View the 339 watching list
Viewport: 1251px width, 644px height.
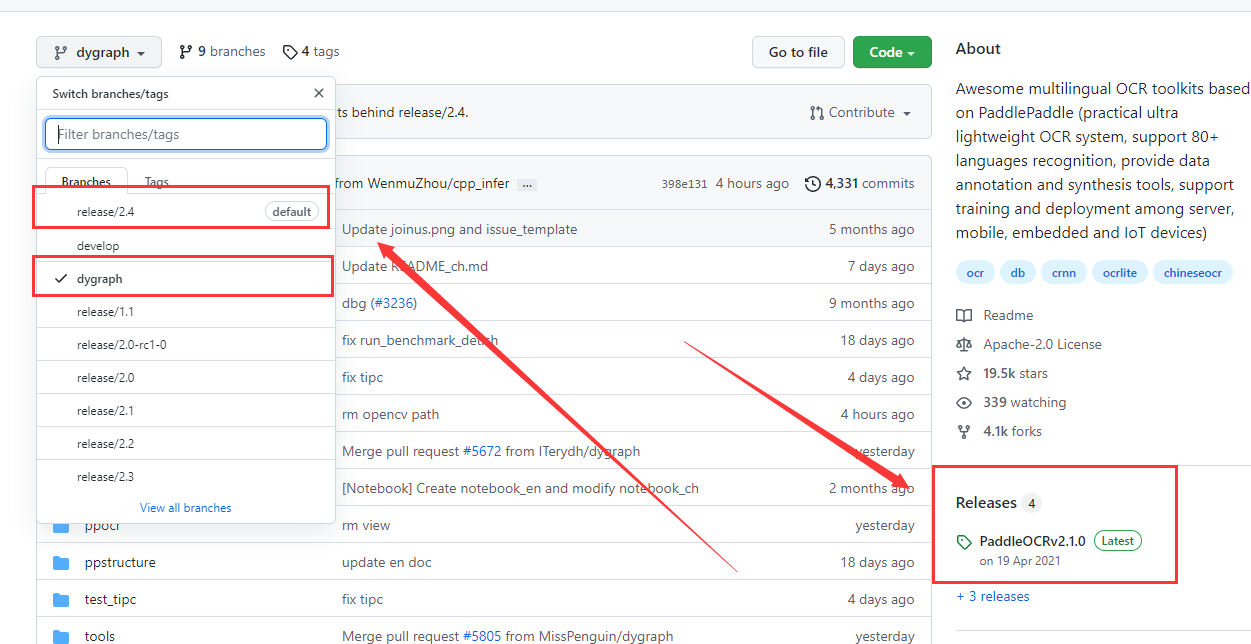(1024, 402)
